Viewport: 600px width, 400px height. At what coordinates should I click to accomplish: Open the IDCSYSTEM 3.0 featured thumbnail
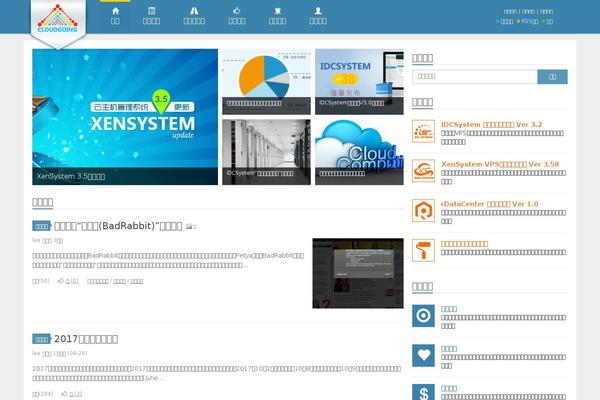[359, 82]
